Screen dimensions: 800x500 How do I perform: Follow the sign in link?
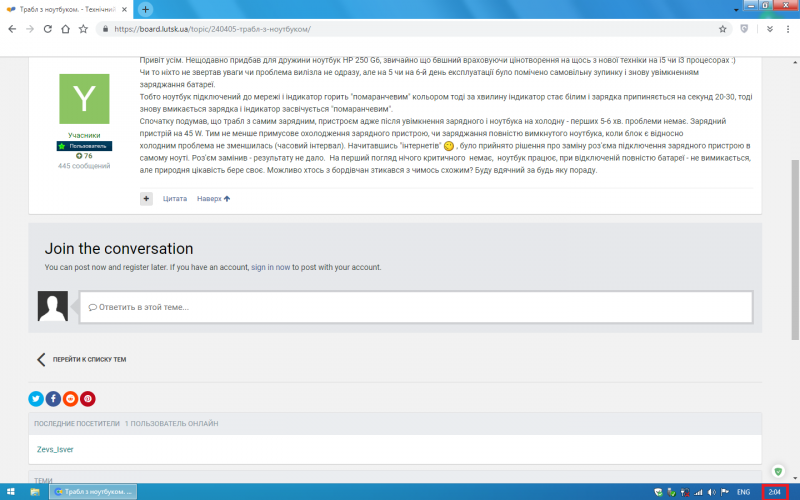(x=262, y=267)
